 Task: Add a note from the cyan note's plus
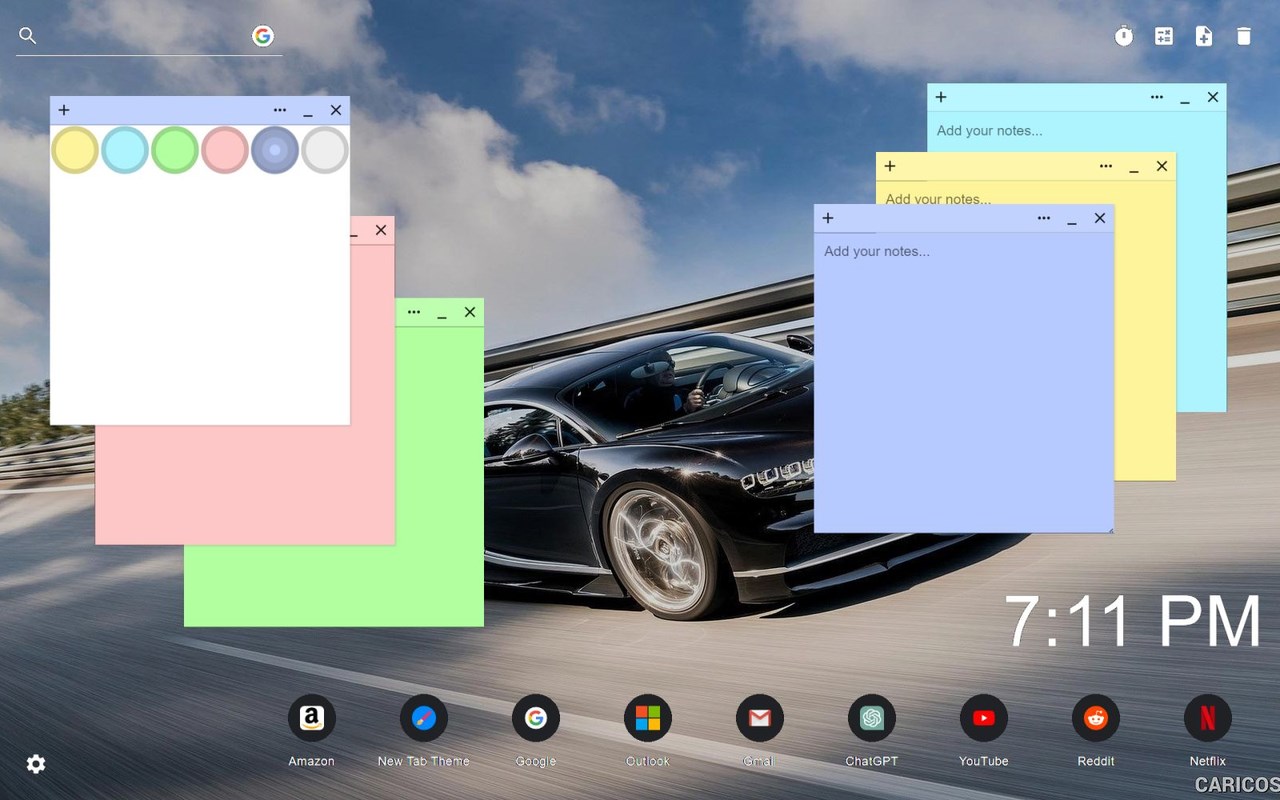941,97
